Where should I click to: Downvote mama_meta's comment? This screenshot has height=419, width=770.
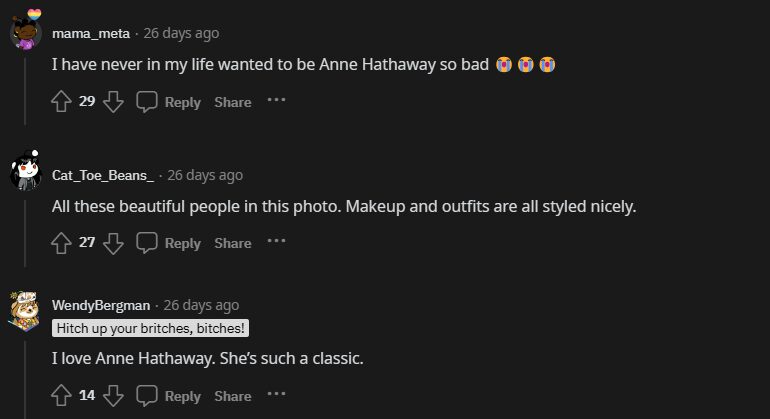pyautogui.click(x=113, y=101)
